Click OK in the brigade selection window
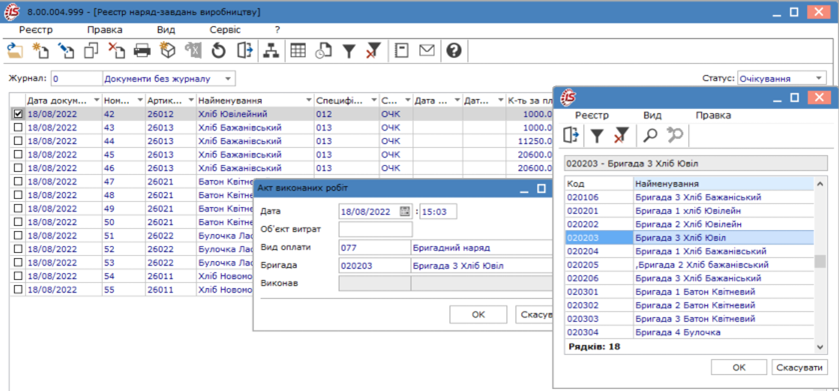The image size is (839, 391). pos(738,367)
